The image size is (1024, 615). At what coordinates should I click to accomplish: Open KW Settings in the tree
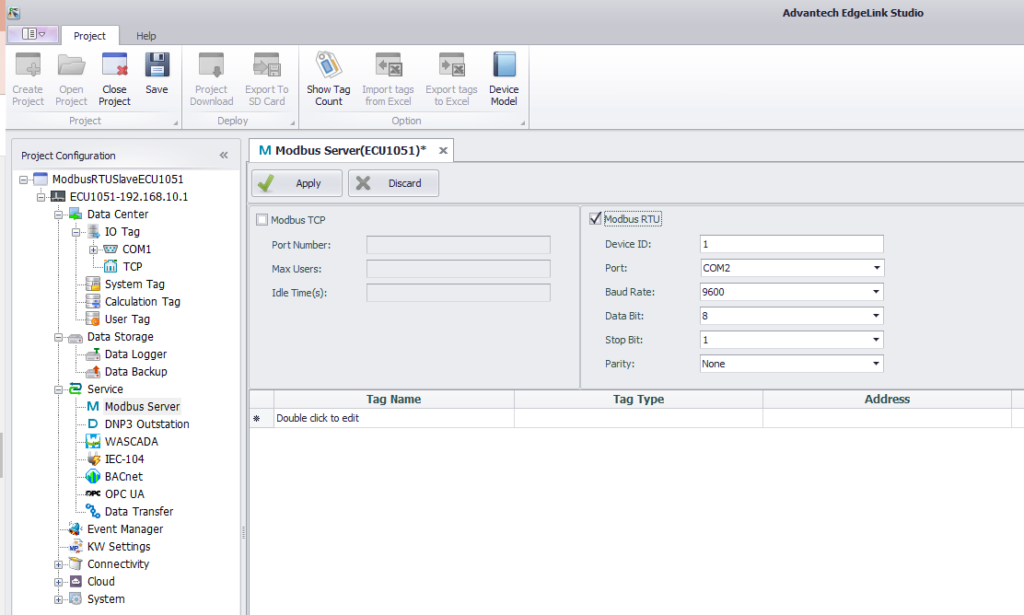(119, 547)
